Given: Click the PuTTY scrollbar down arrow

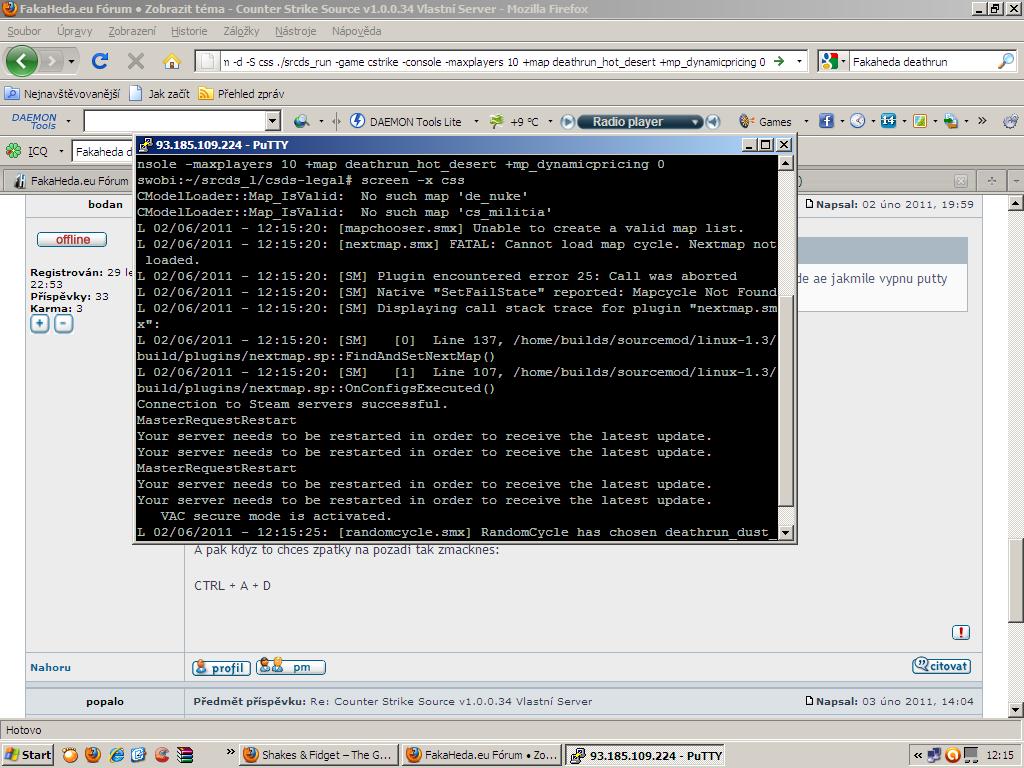Looking at the screenshot, I should [786, 533].
